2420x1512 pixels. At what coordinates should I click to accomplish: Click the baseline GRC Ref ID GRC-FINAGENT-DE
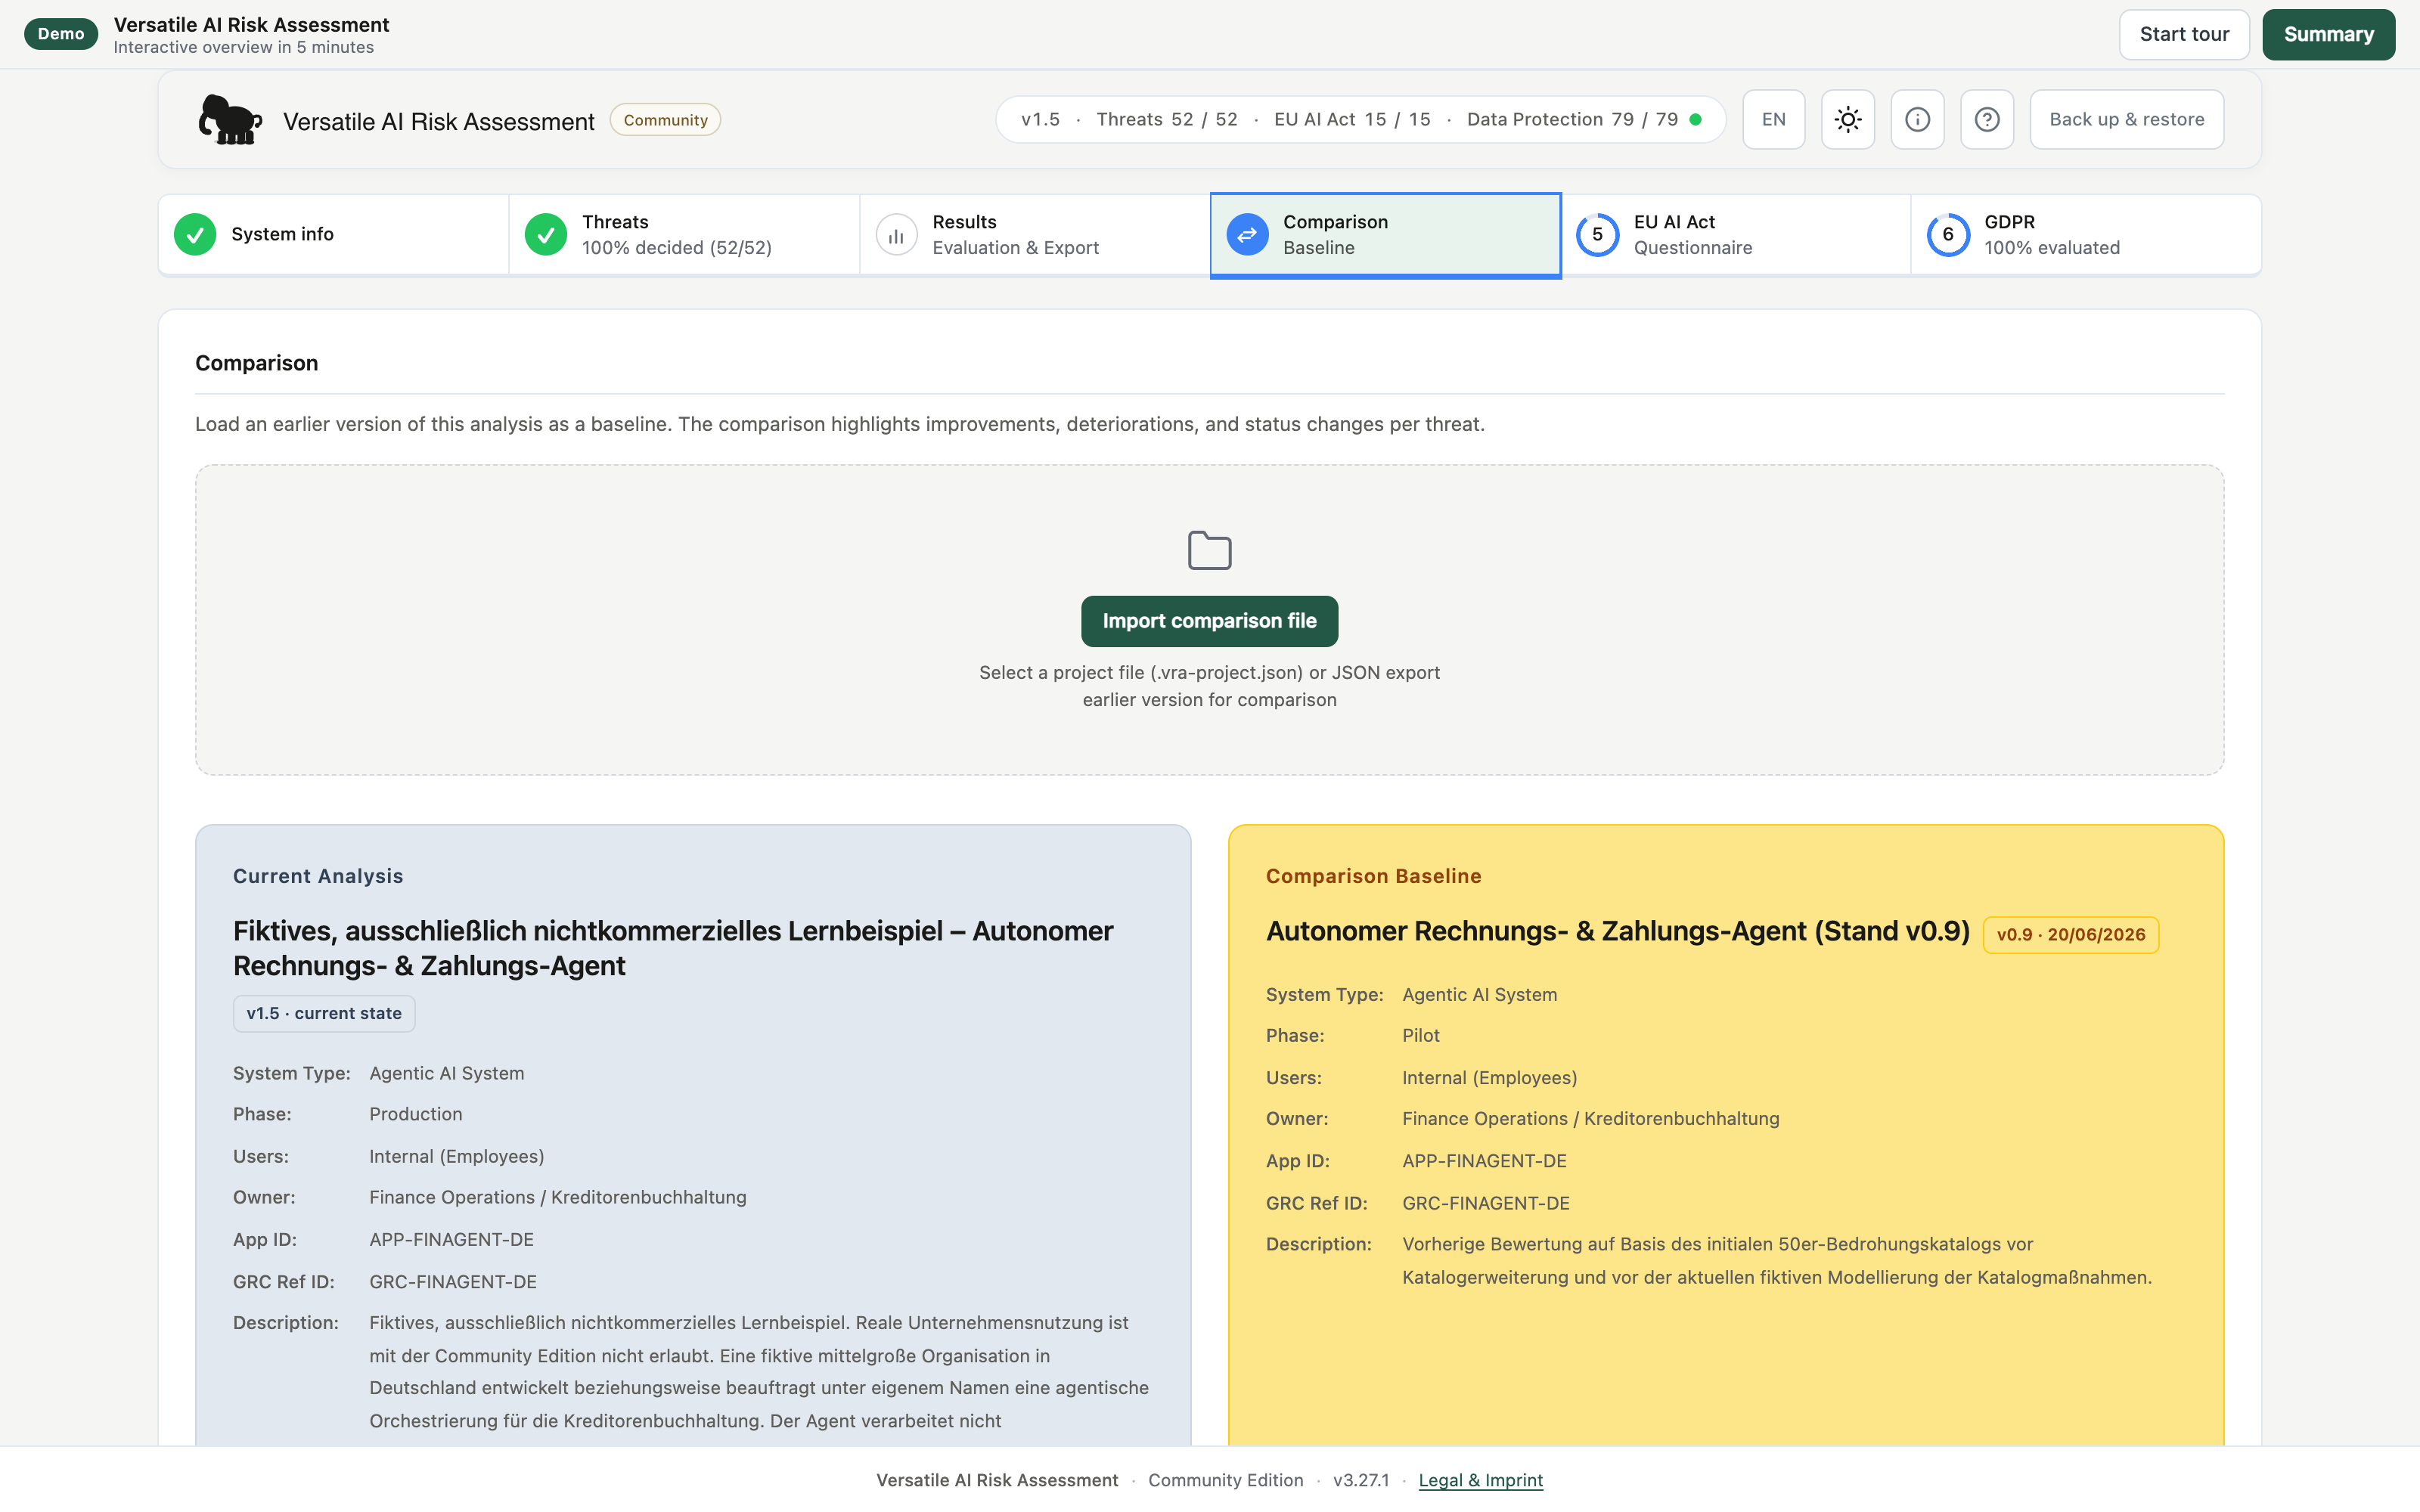click(x=1486, y=1203)
